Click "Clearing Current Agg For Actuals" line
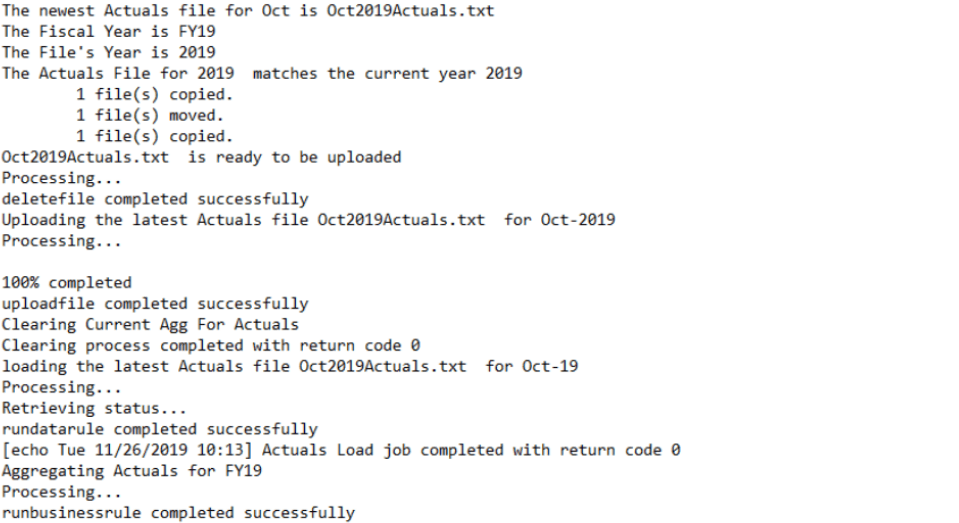The image size is (959, 523). click(150, 324)
